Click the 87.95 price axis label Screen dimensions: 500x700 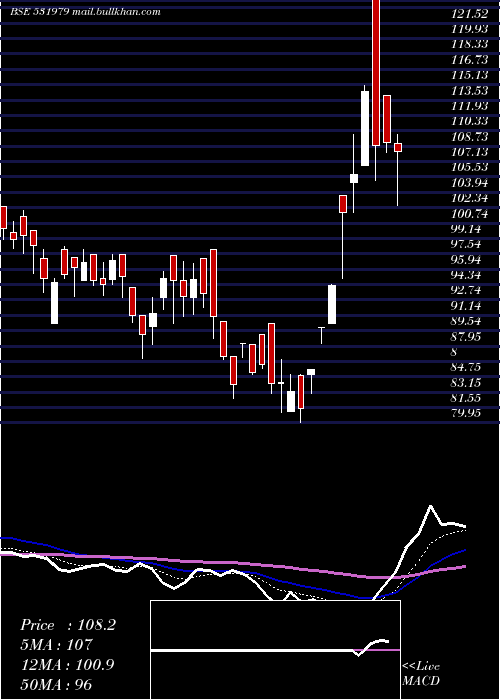pos(466,336)
